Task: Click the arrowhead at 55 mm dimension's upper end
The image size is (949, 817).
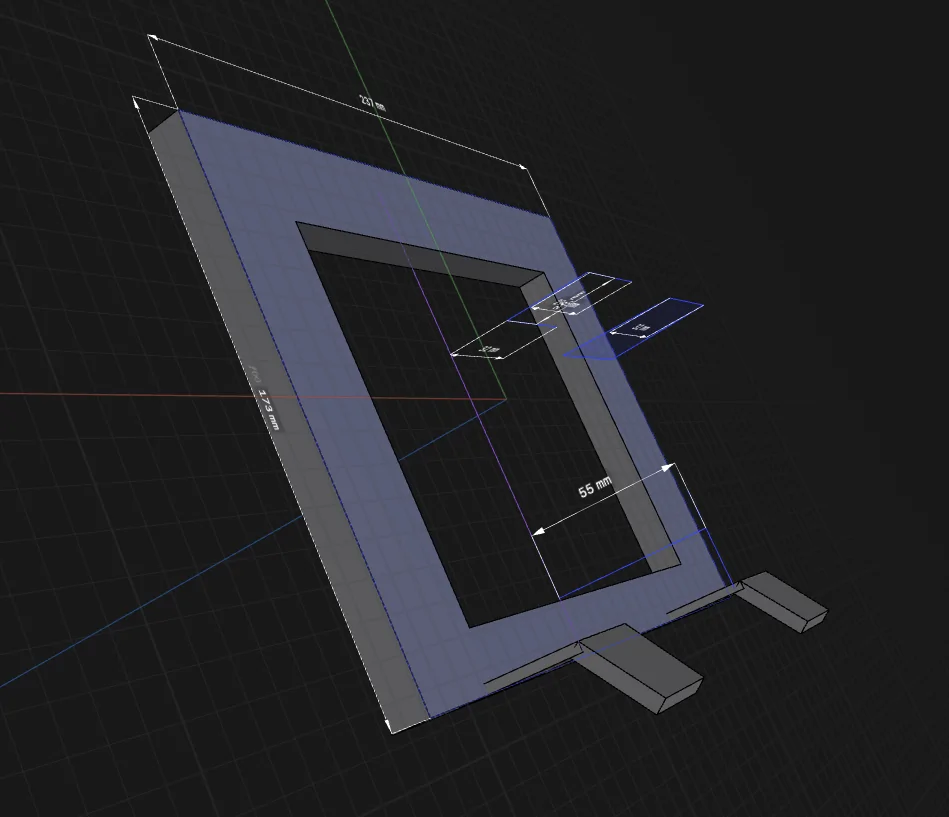Action: pos(667,467)
